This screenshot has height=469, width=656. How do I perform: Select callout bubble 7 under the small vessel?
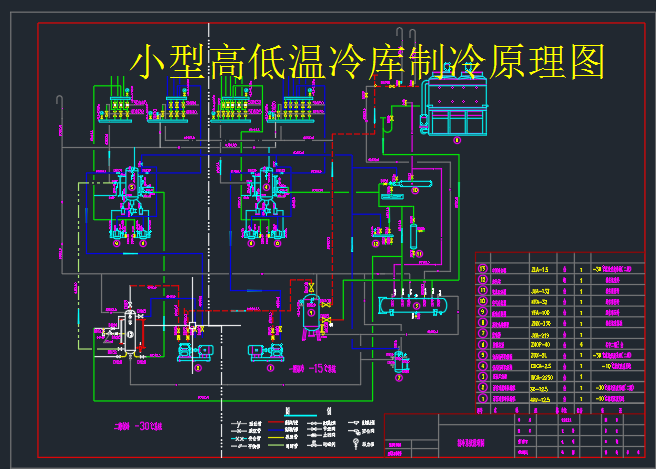399,378
